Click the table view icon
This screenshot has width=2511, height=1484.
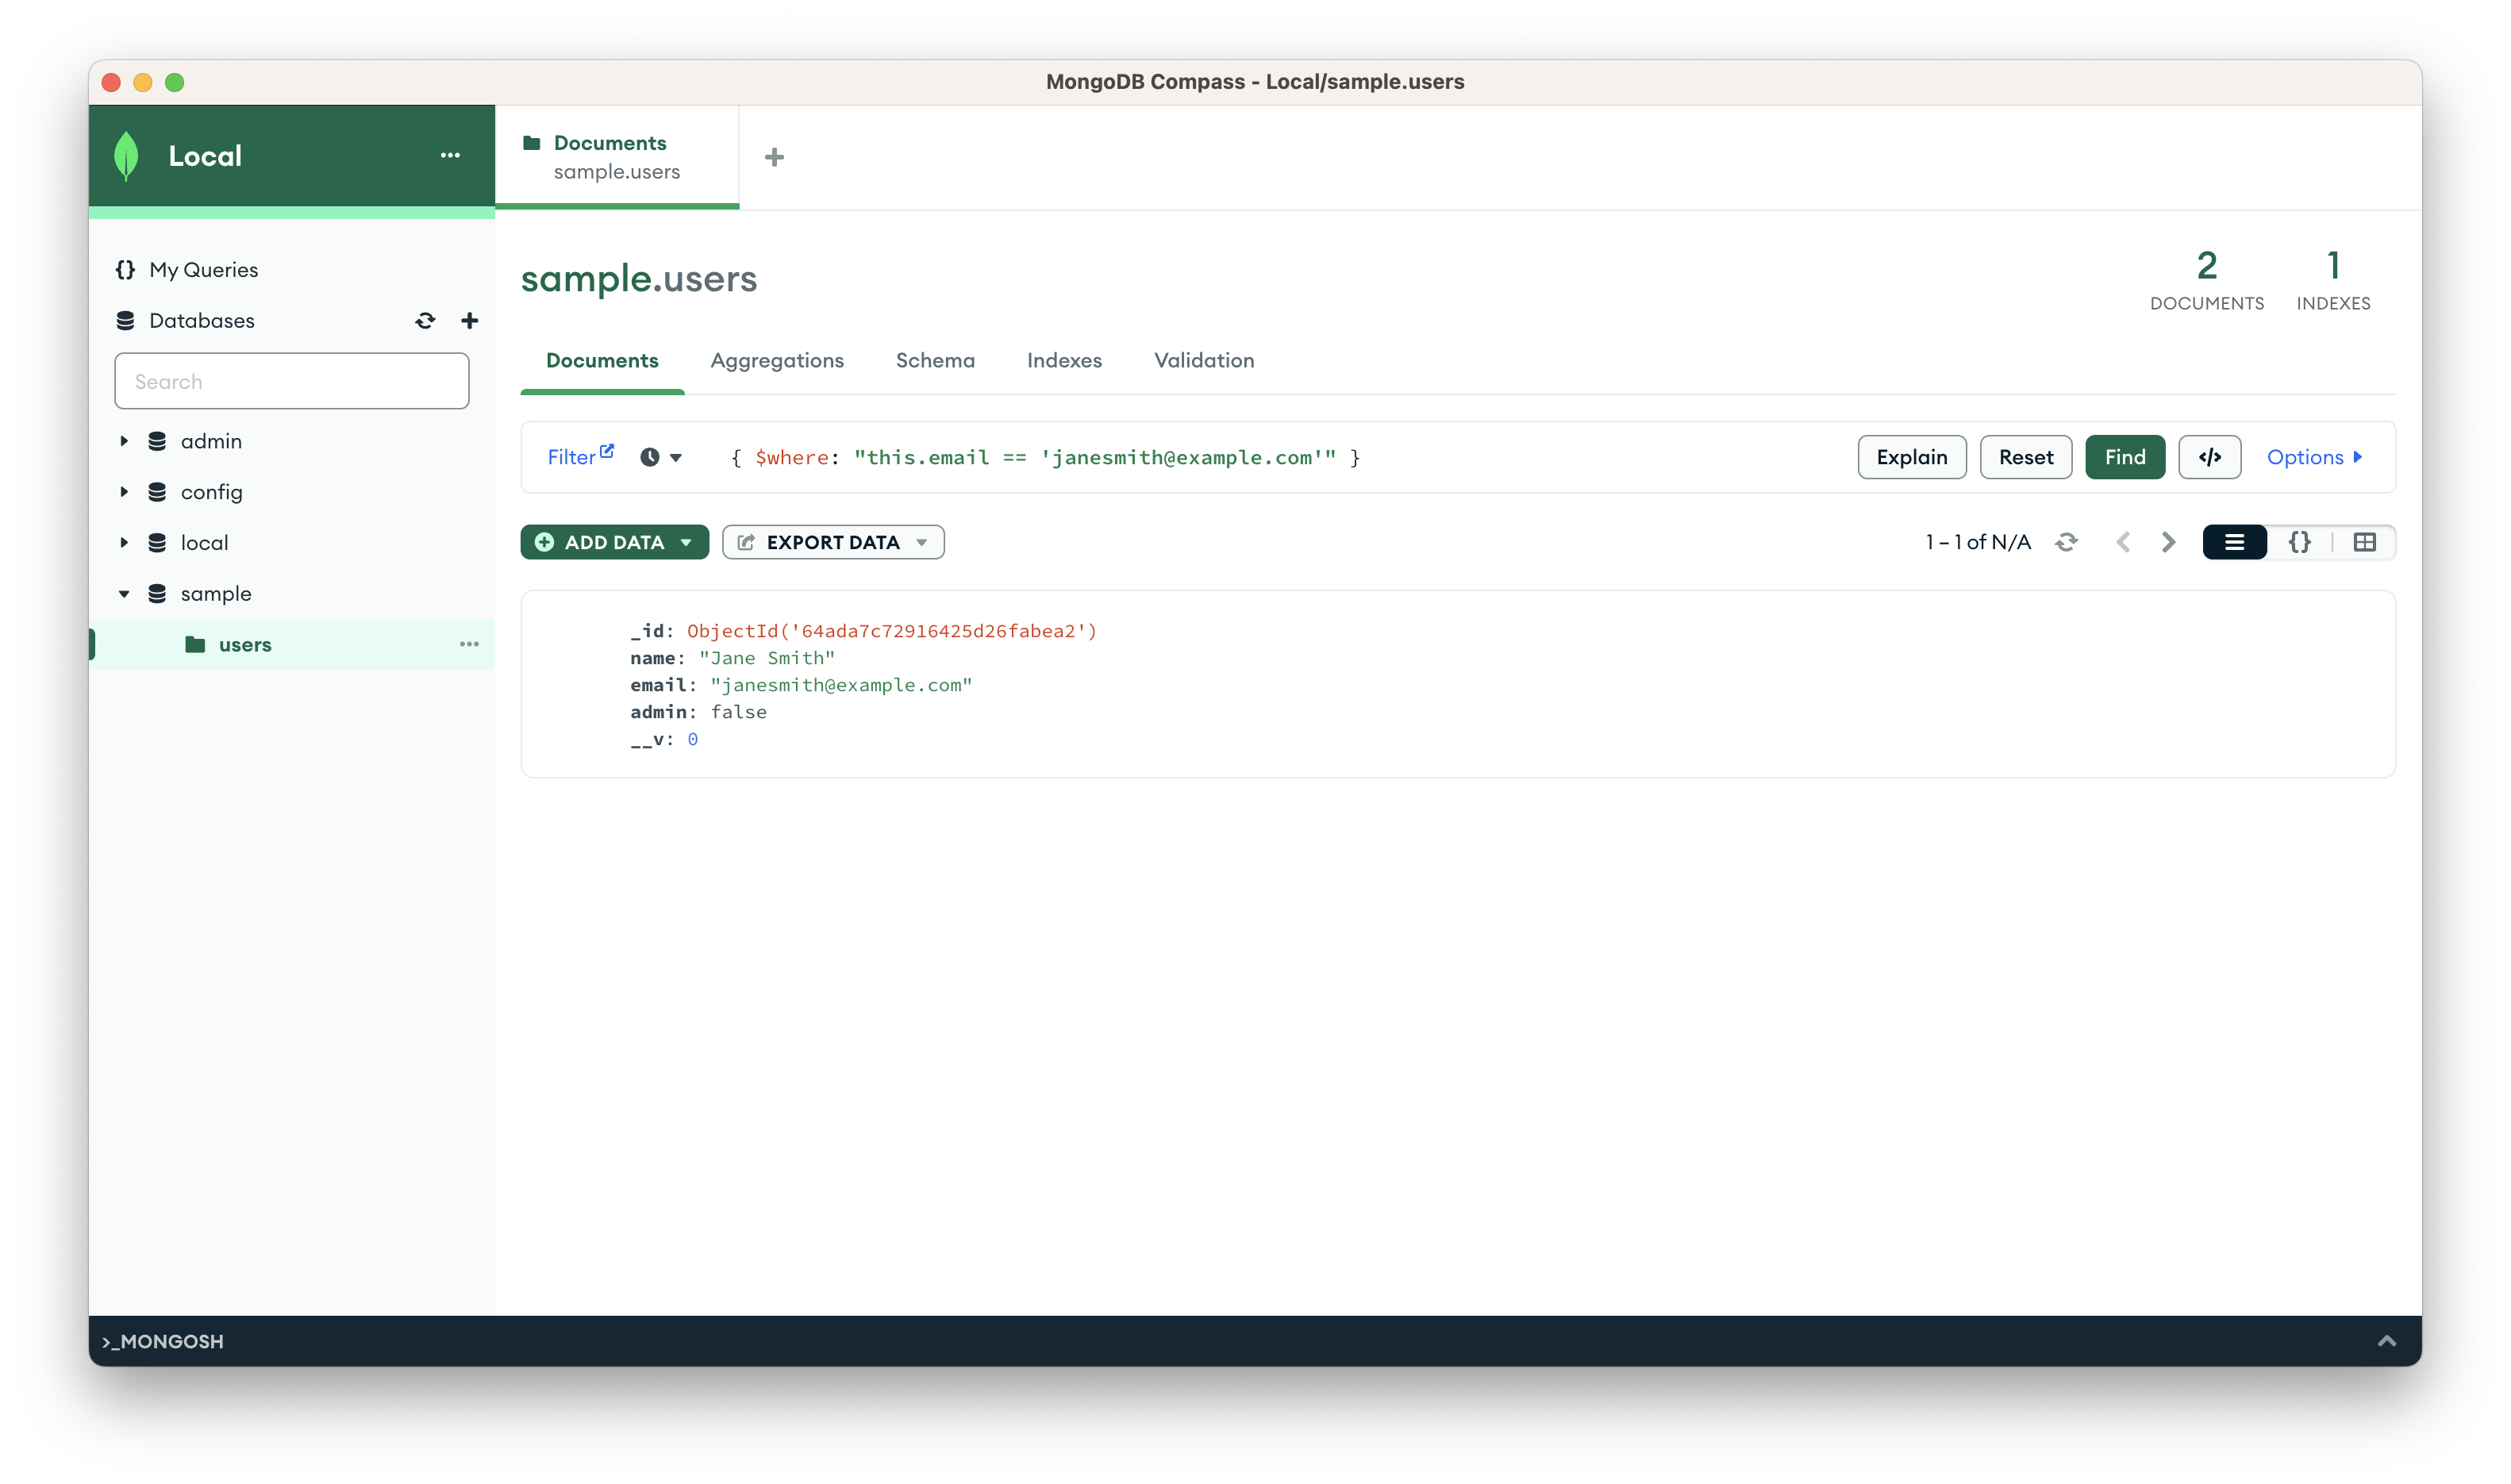(2364, 542)
